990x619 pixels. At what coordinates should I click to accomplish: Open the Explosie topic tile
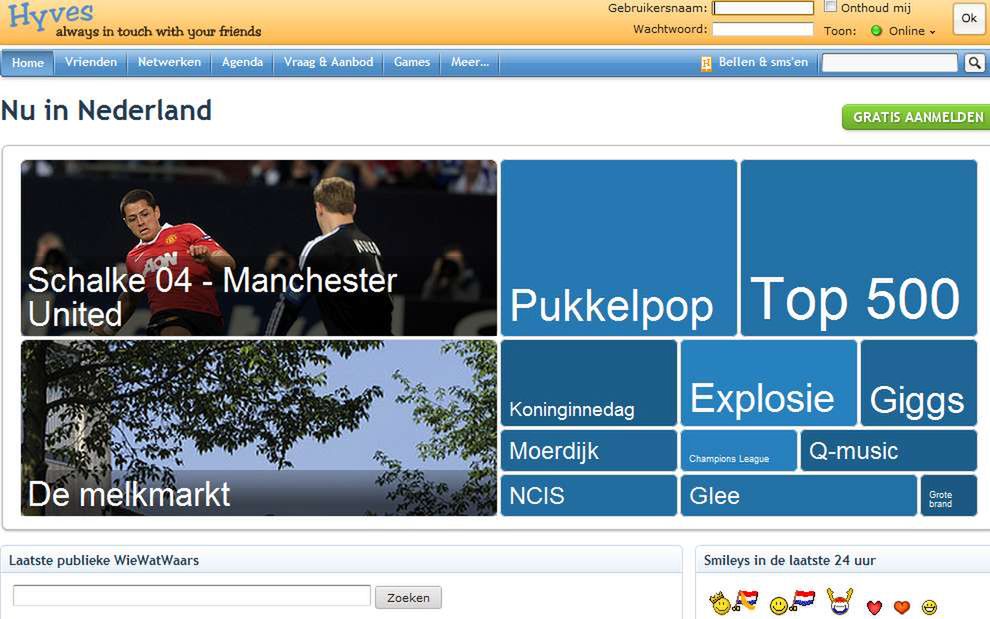769,383
